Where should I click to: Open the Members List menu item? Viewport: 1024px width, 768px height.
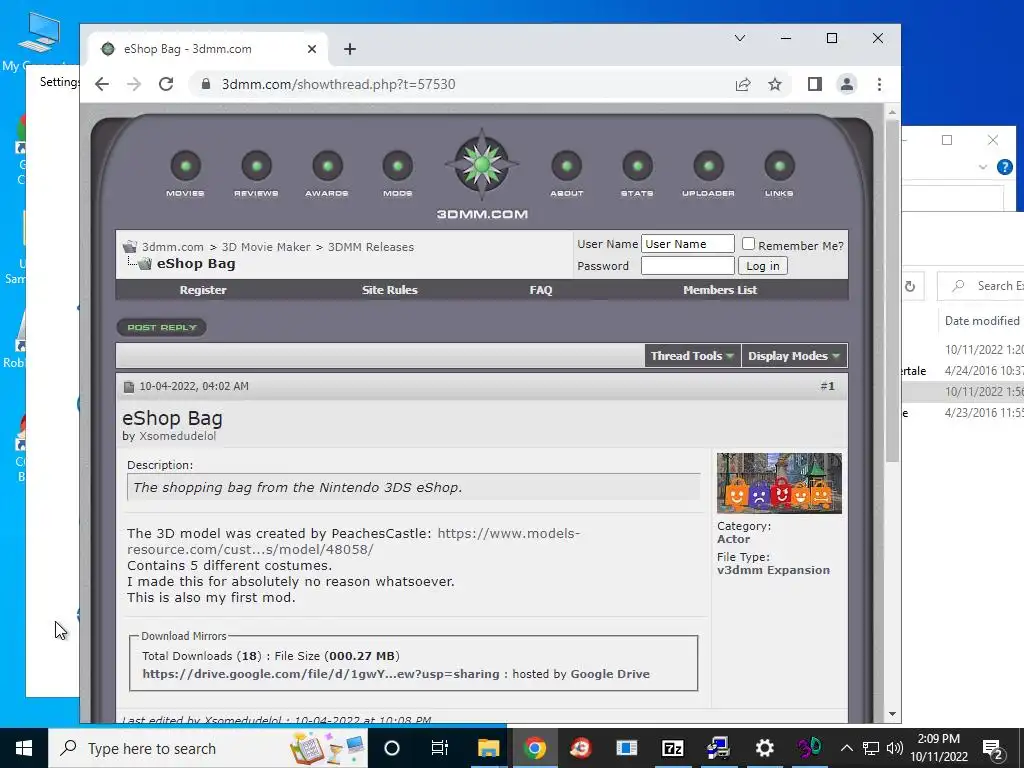tap(720, 290)
